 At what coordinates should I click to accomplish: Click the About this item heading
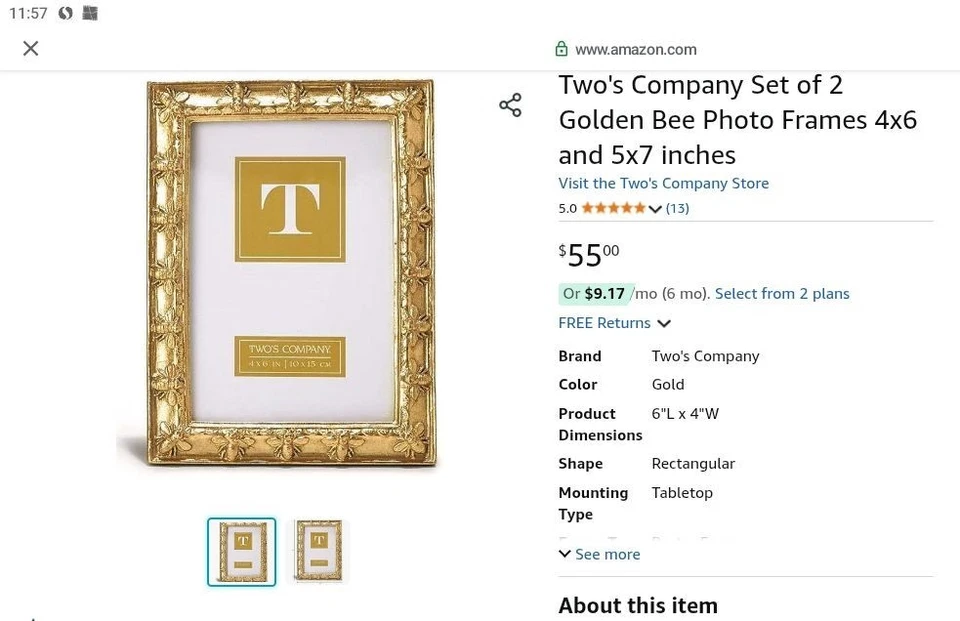pos(638,605)
